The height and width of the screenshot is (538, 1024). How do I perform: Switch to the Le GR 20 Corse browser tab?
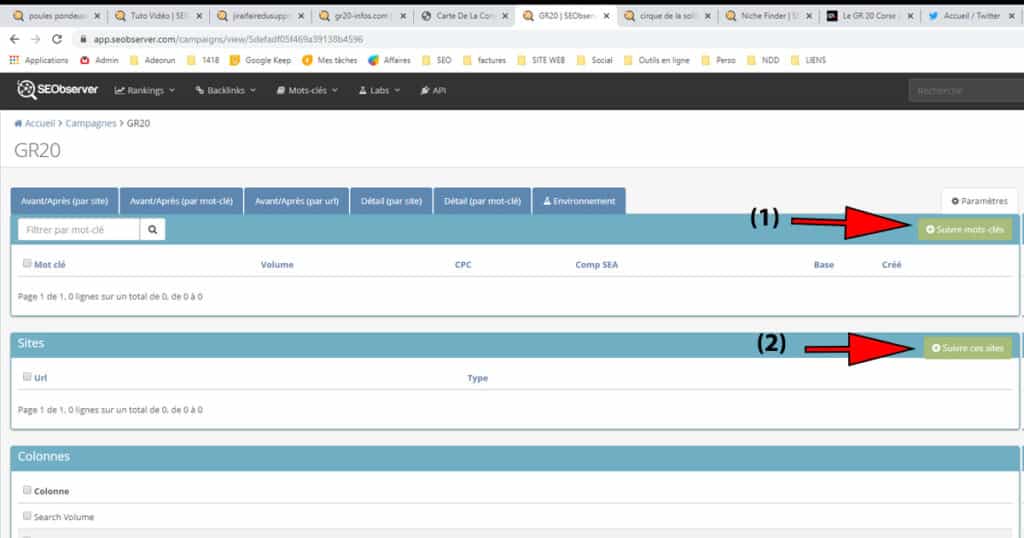click(869, 16)
